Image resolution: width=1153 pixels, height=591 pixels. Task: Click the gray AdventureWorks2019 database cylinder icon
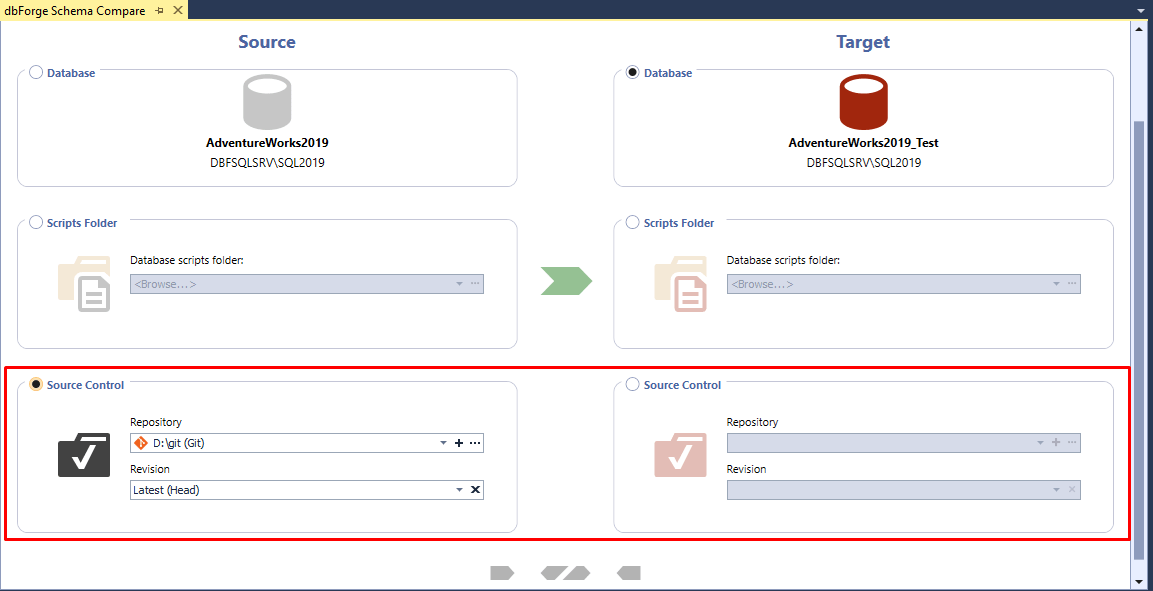click(267, 101)
